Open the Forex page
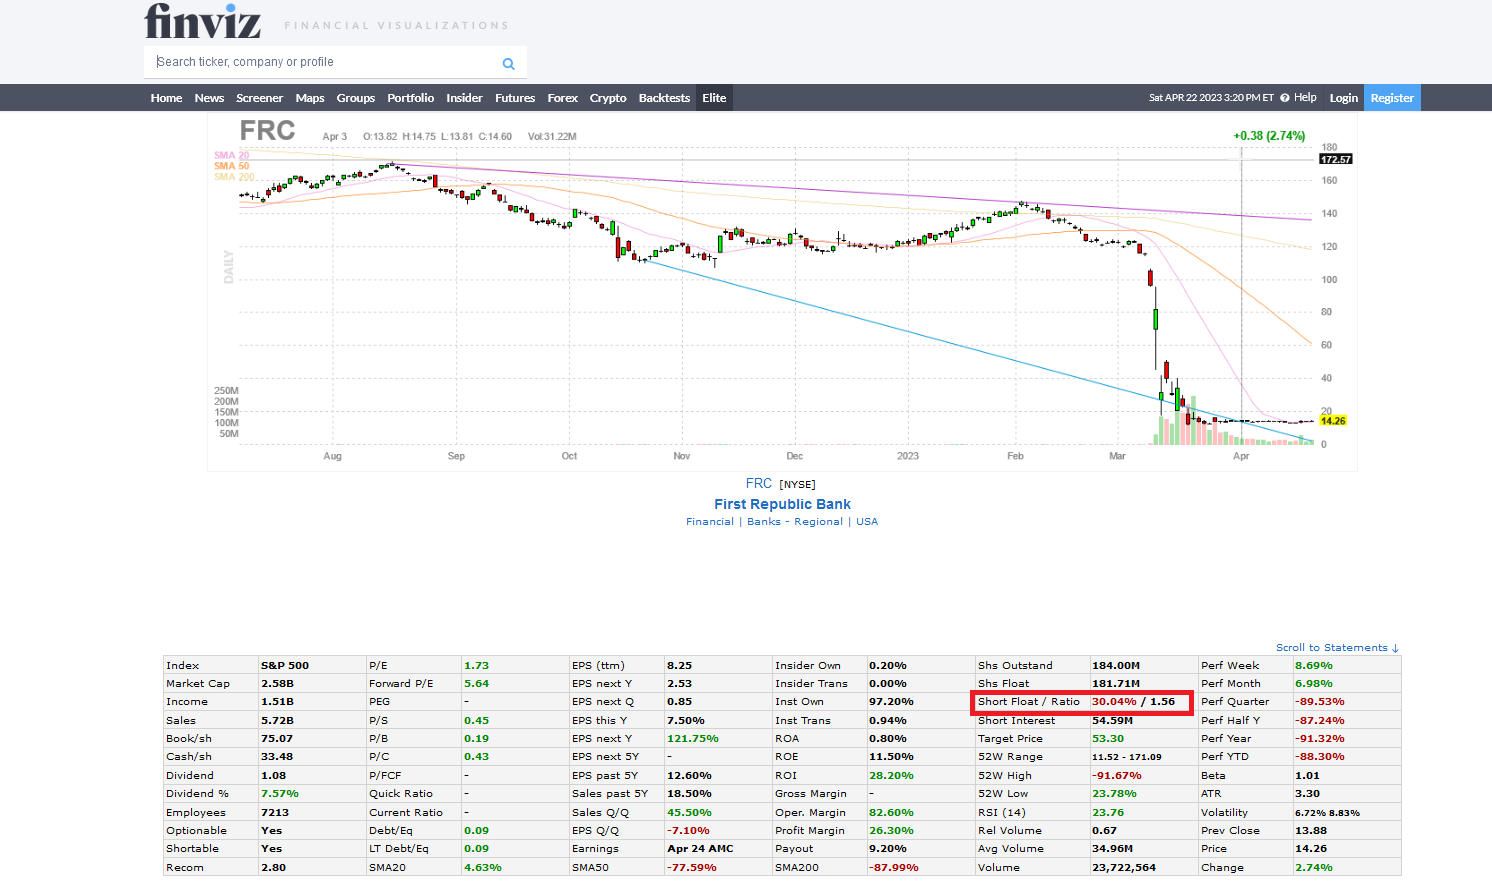Image resolution: width=1492 pixels, height=890 pixels. click(x=562, y=98)
